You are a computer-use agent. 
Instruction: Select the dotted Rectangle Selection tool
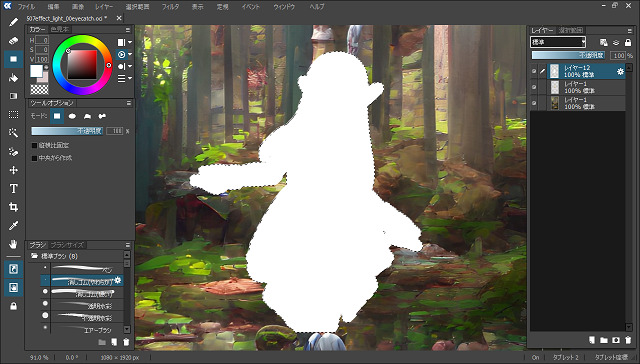coord(13,115)
